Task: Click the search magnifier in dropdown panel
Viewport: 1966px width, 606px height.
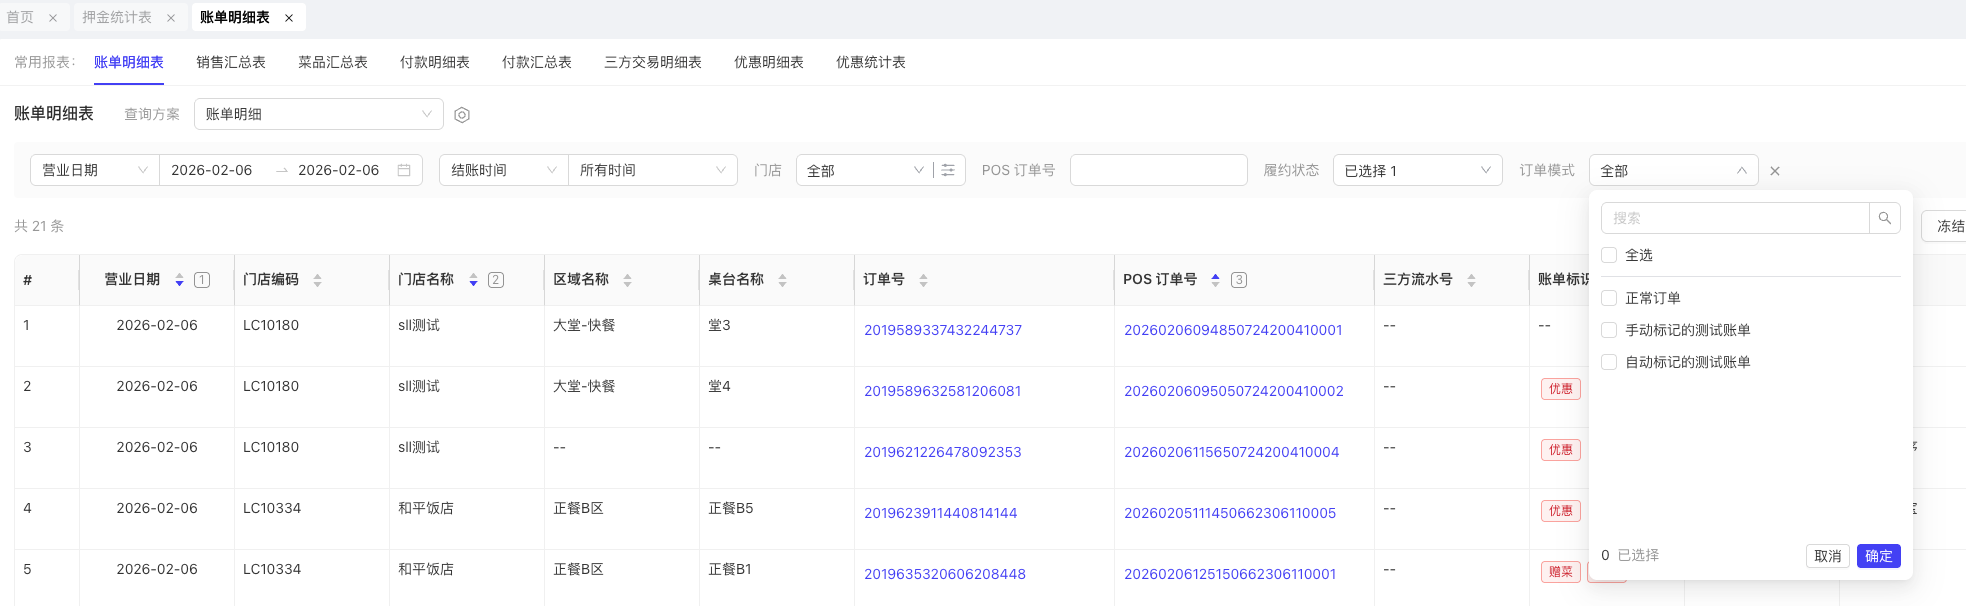Action: click(x=1884, y=218)
